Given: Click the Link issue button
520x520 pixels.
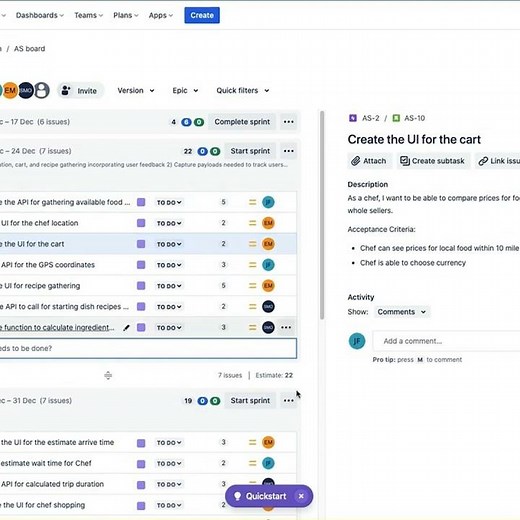Looking at the screenshot, I should tap(498, 161).
